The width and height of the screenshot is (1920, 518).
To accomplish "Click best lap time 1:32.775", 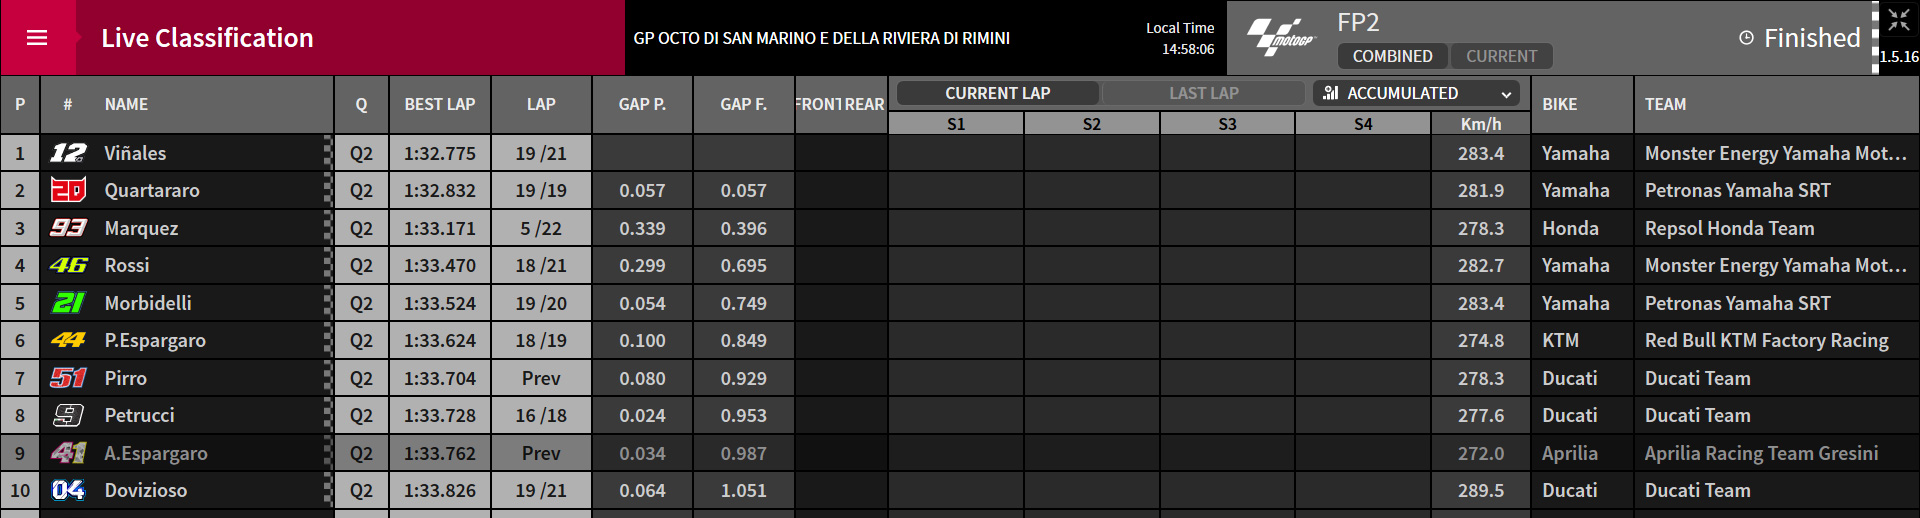I will click(x=440, y=153).
